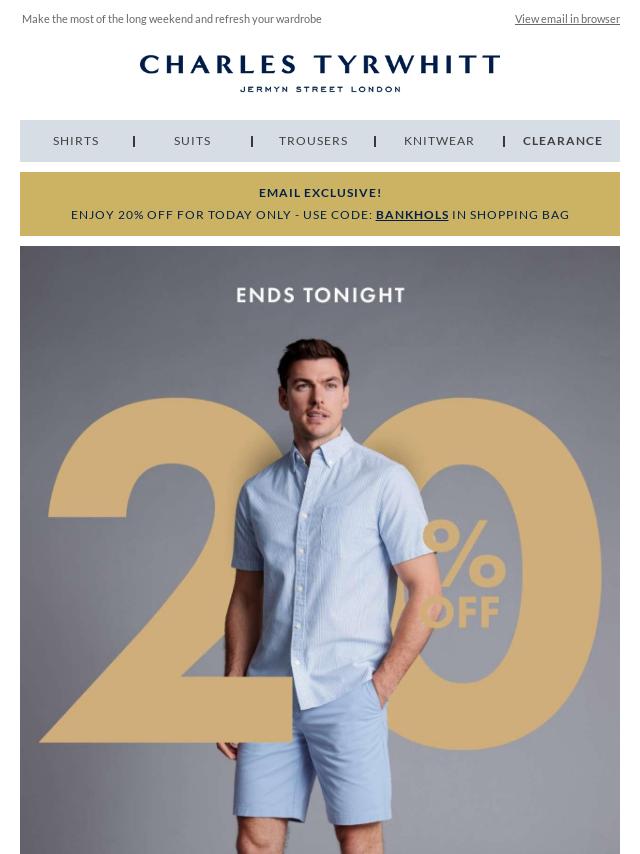This screenshot has width=640, height=854.
Task: Click the gold % OFF graphic
Action: click(x=463, y=575)
